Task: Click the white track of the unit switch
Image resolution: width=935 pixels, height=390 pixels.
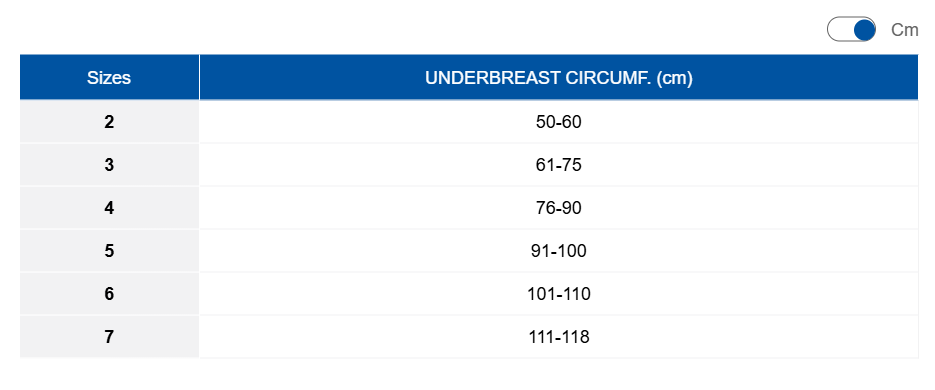Action: 840,30
